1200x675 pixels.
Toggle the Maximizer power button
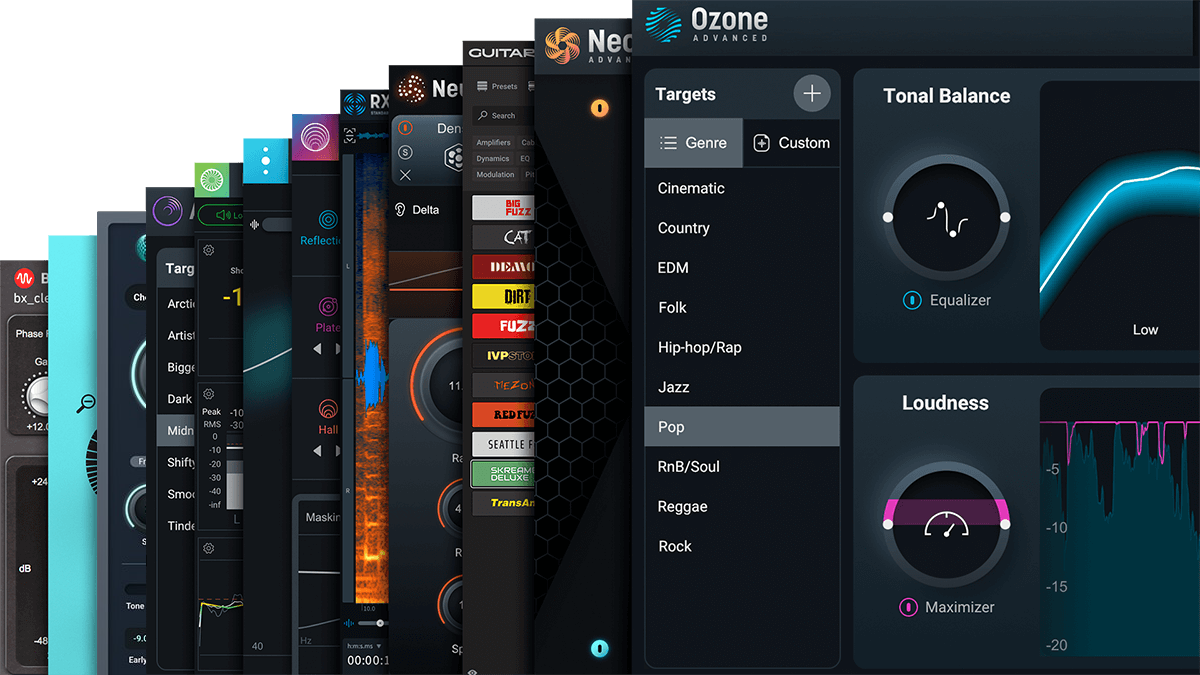point(908,607)
